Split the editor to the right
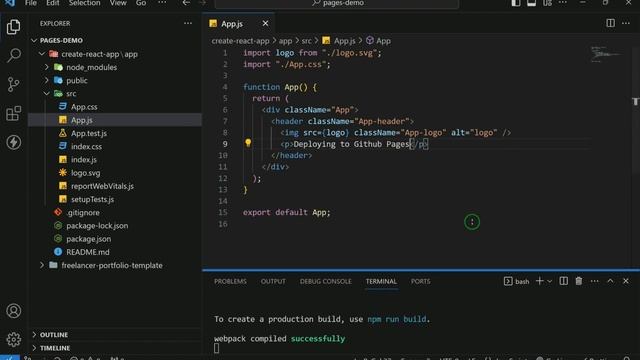Image resolution: width=640 pixels, height=360 pixels. (610, 23)
